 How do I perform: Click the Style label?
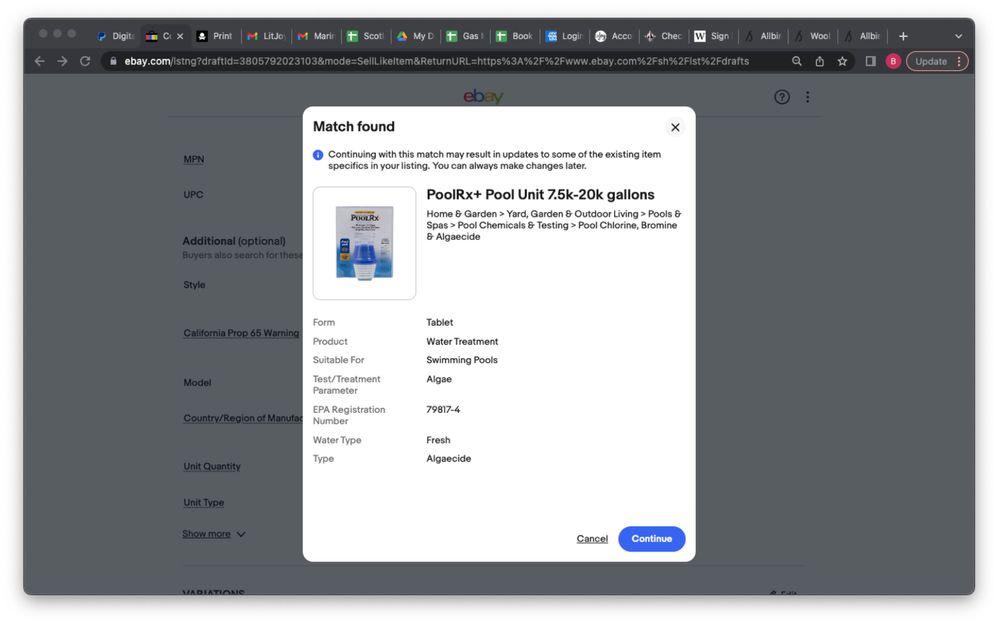click(x=194, y=285)
